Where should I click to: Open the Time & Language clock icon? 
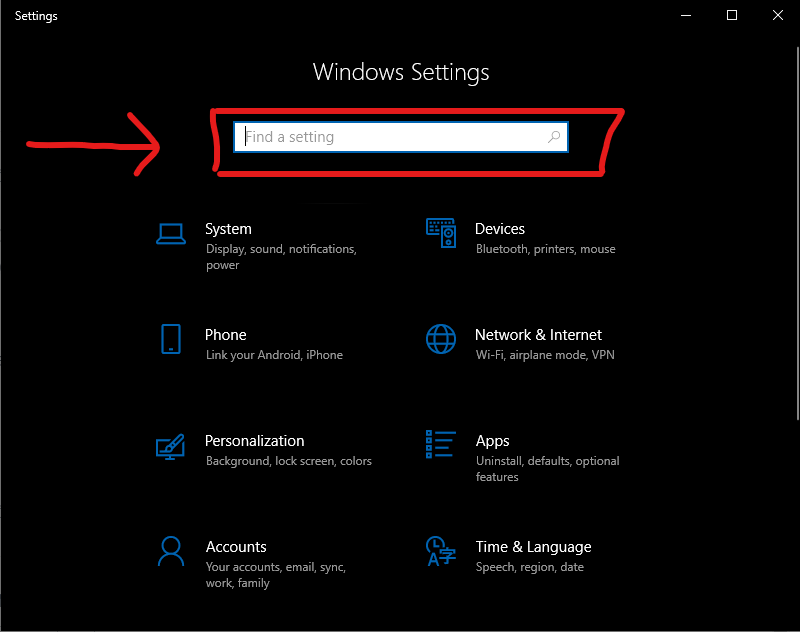point(441,551)
